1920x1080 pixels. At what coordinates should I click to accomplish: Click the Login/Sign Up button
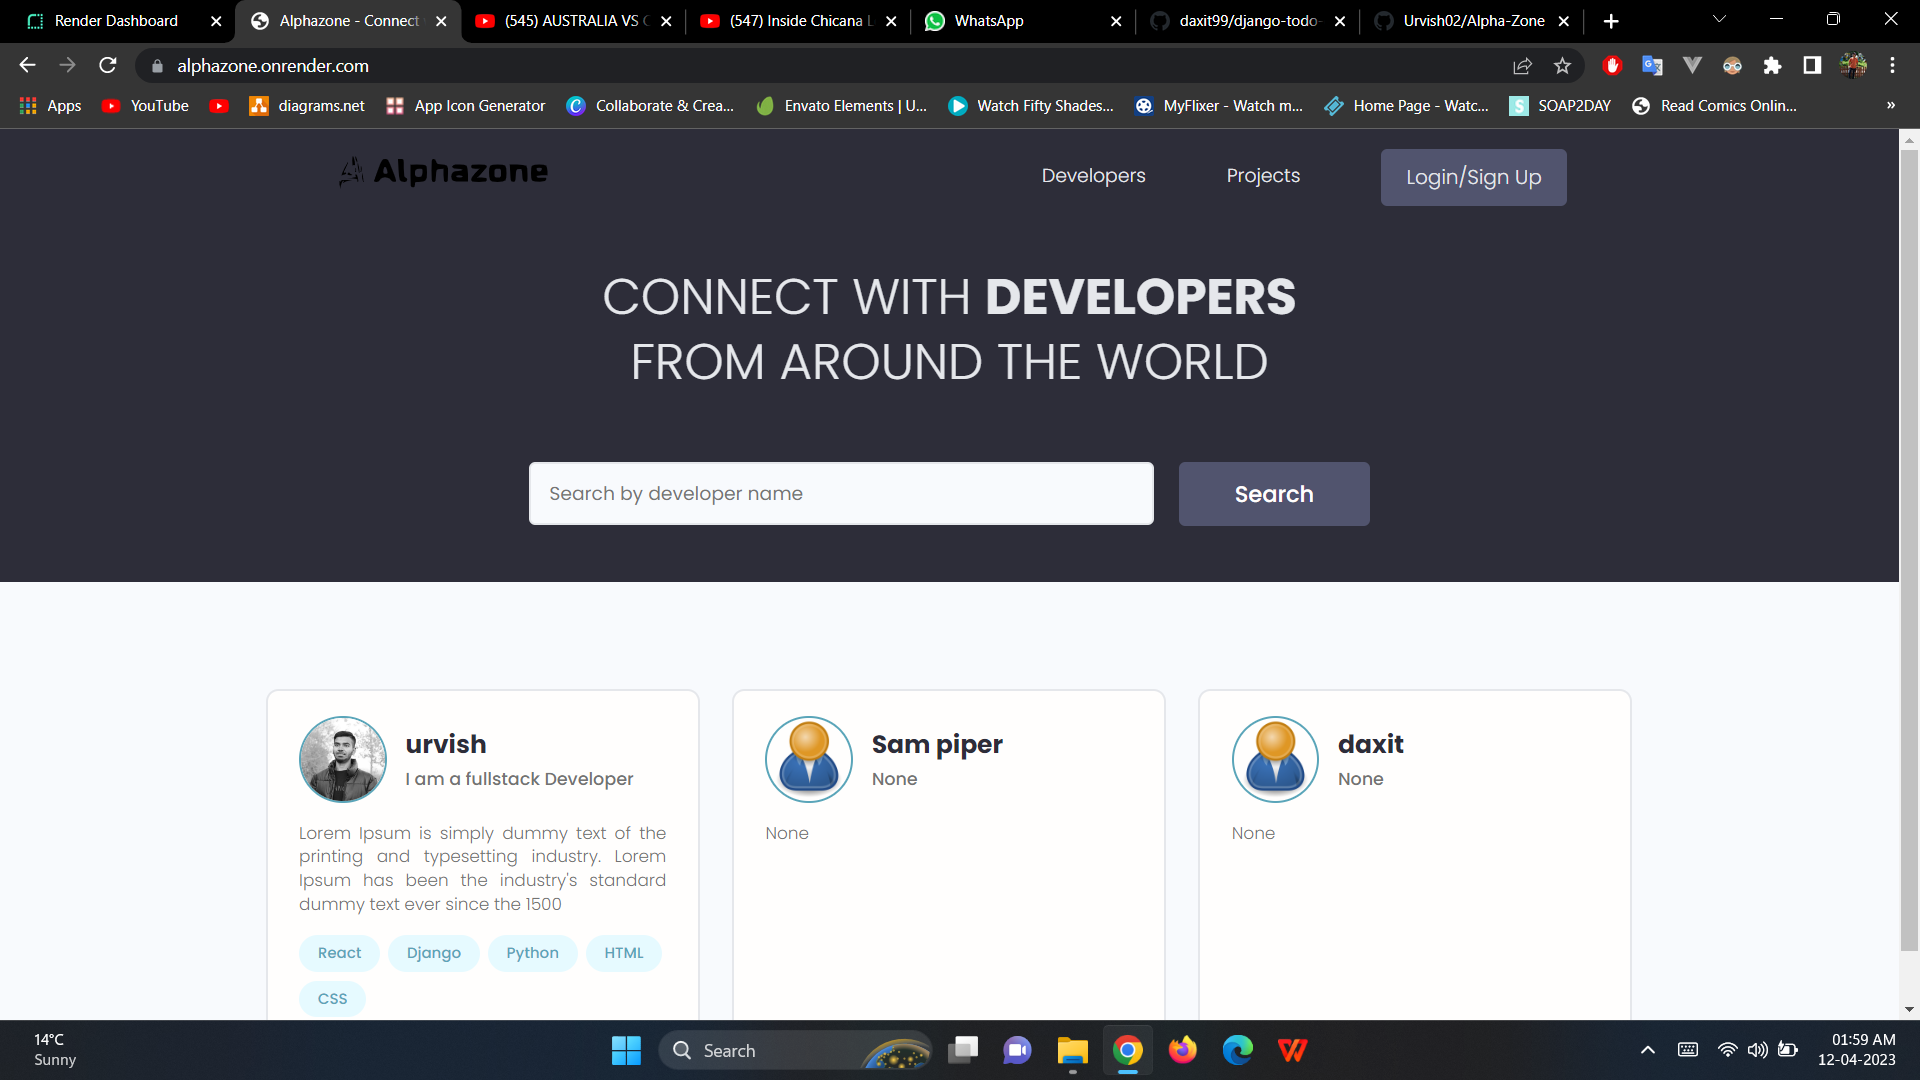tap(1473, 177)
